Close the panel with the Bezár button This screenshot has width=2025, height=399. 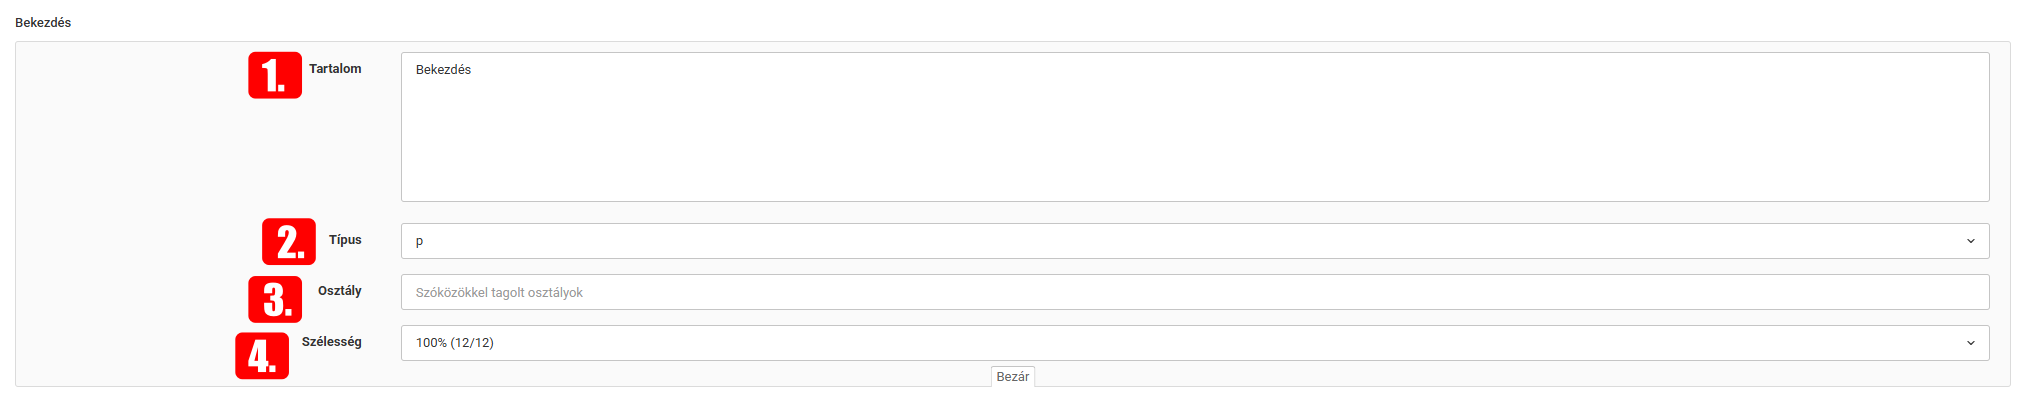click(x=1013, y=376)
